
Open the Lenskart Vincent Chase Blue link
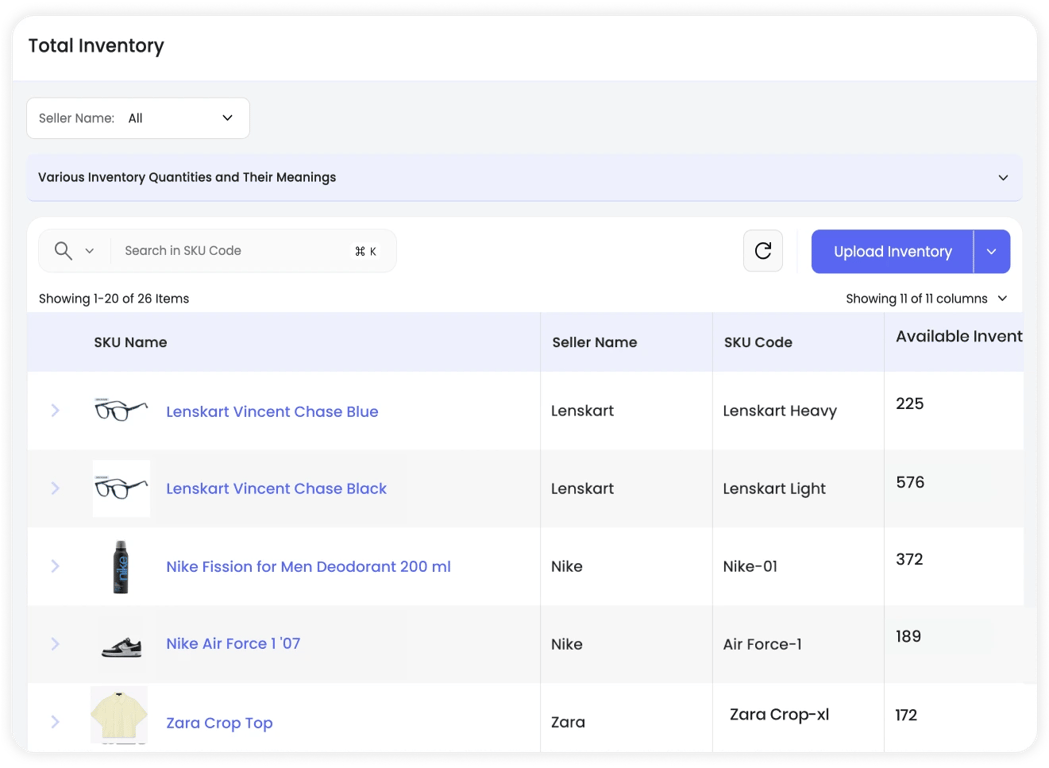click(x=272, y=411)
